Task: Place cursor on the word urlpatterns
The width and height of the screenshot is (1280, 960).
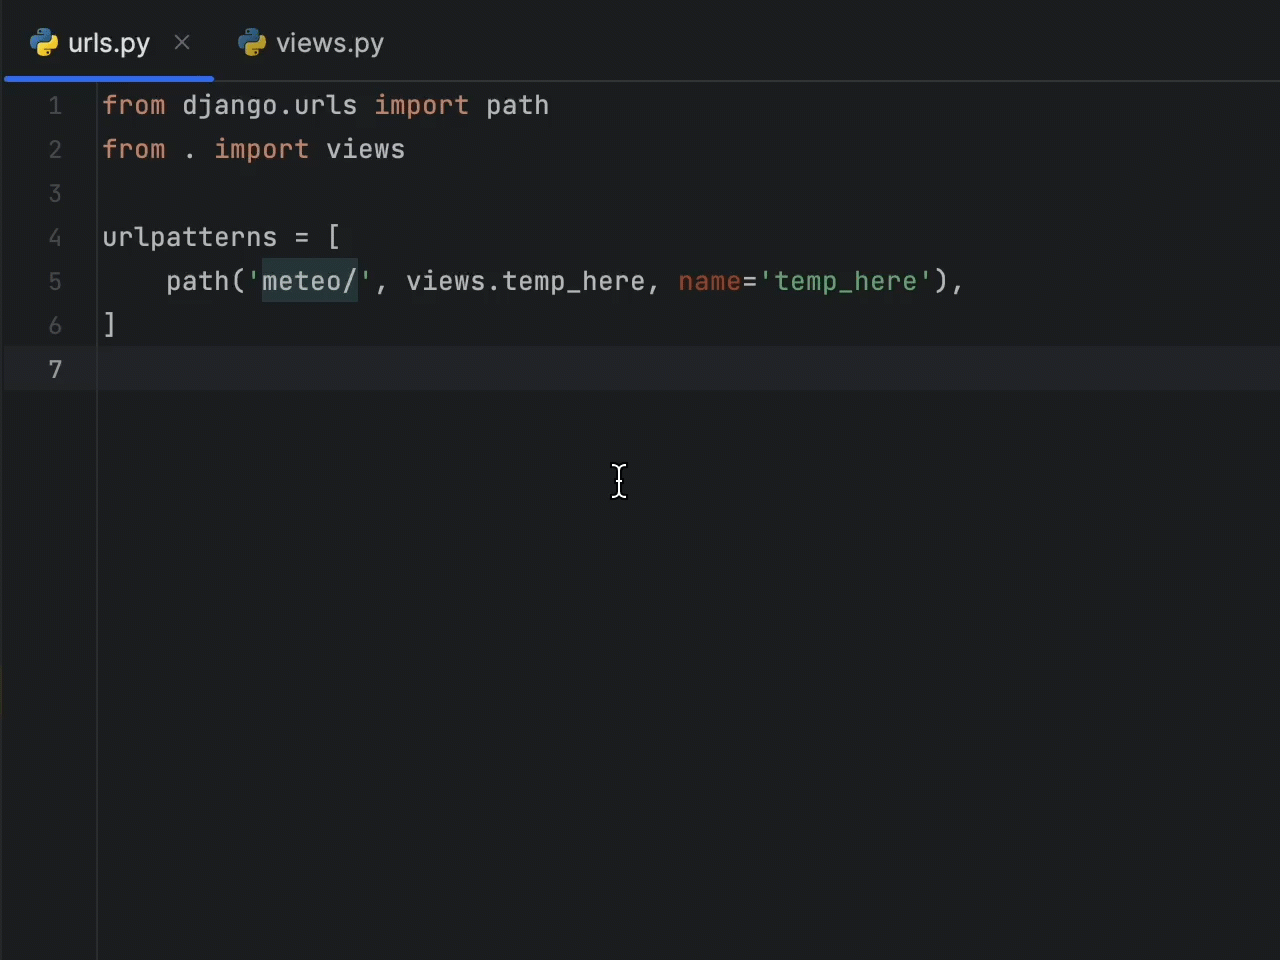Action: point(189,237)
